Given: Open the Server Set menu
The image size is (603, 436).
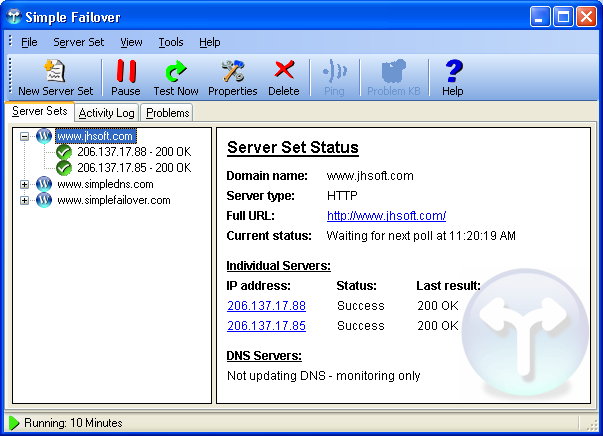Looking at the screenshot, I should (78, 42).
